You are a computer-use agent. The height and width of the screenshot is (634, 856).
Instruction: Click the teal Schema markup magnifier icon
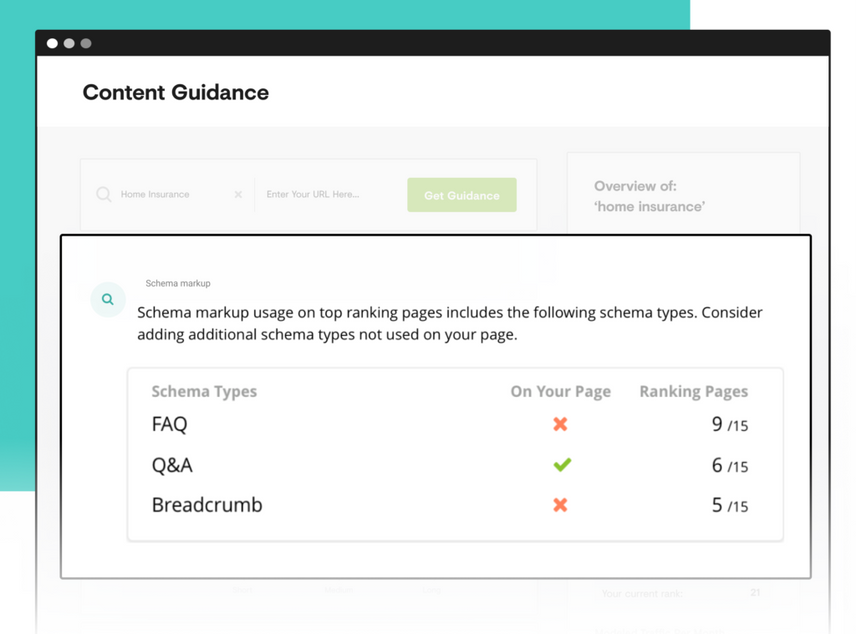108,299
